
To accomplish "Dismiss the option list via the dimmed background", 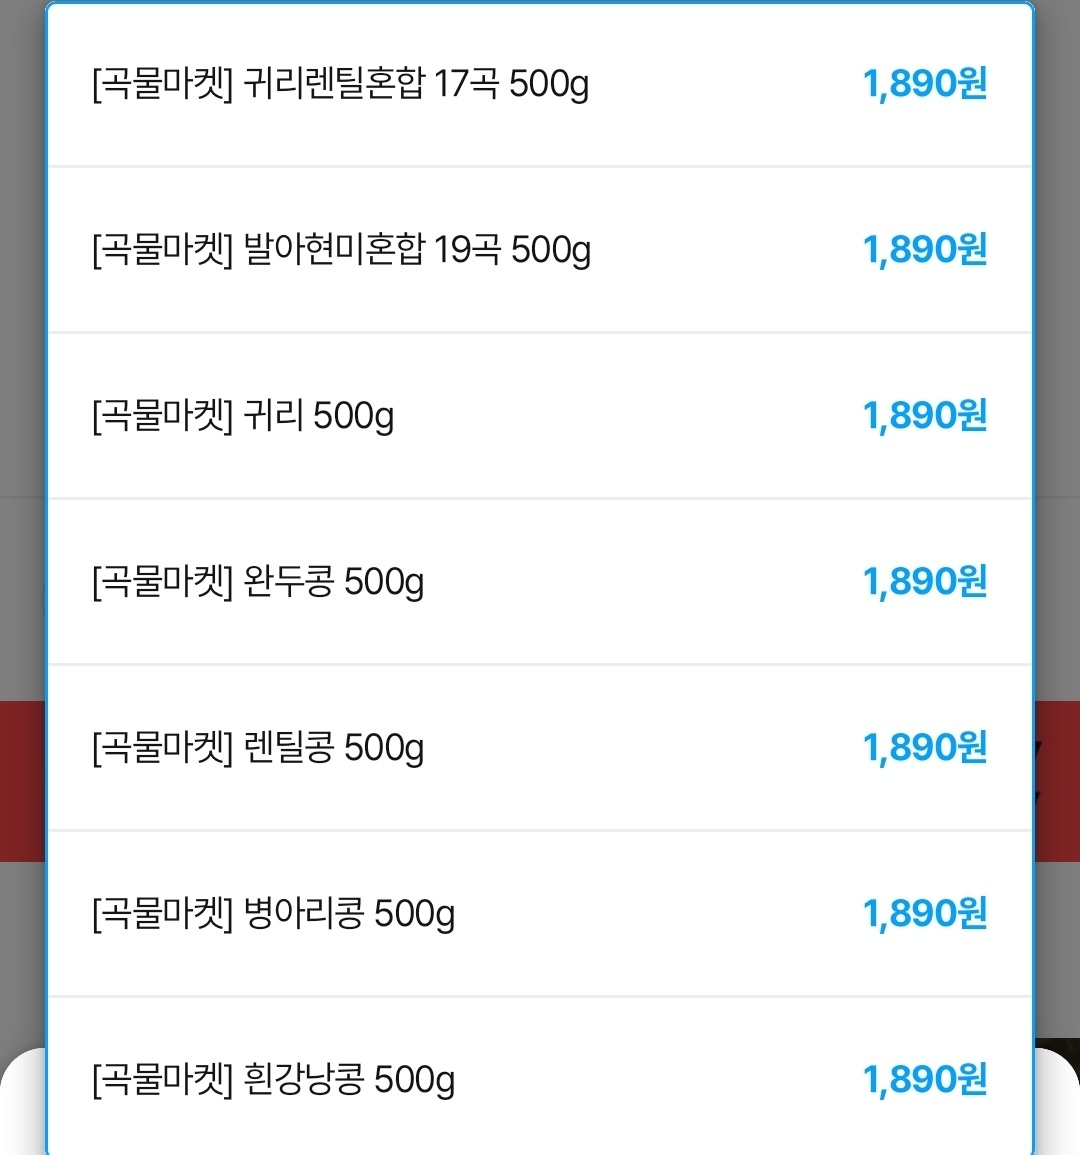I will (x=21, y=300).
